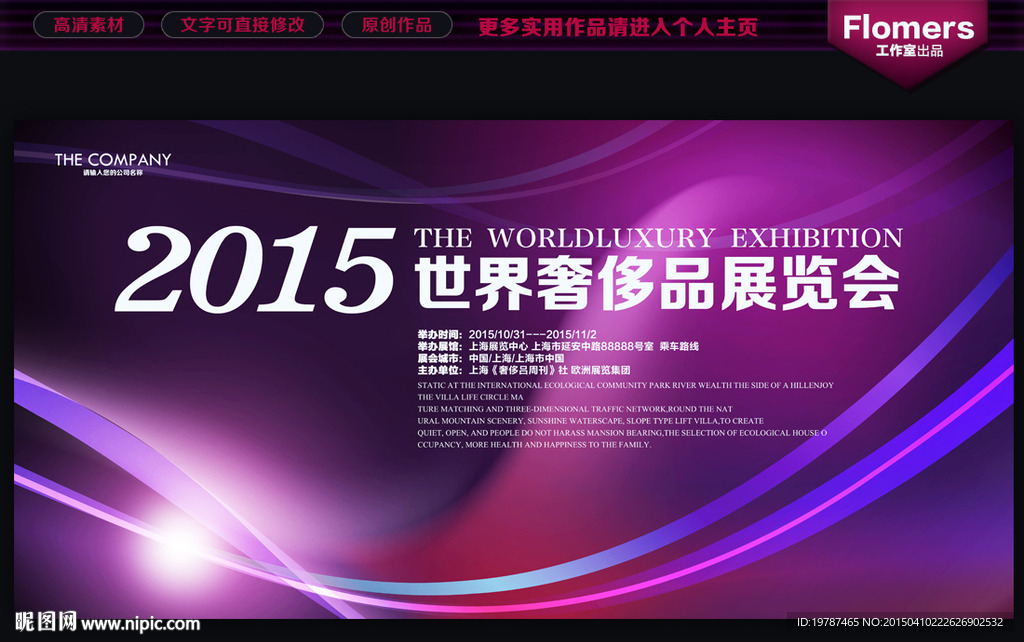Viewport: 1024px width, 642px height.
Task: Click the "主办单位" organizer line
Action: [x=524, y=370]
